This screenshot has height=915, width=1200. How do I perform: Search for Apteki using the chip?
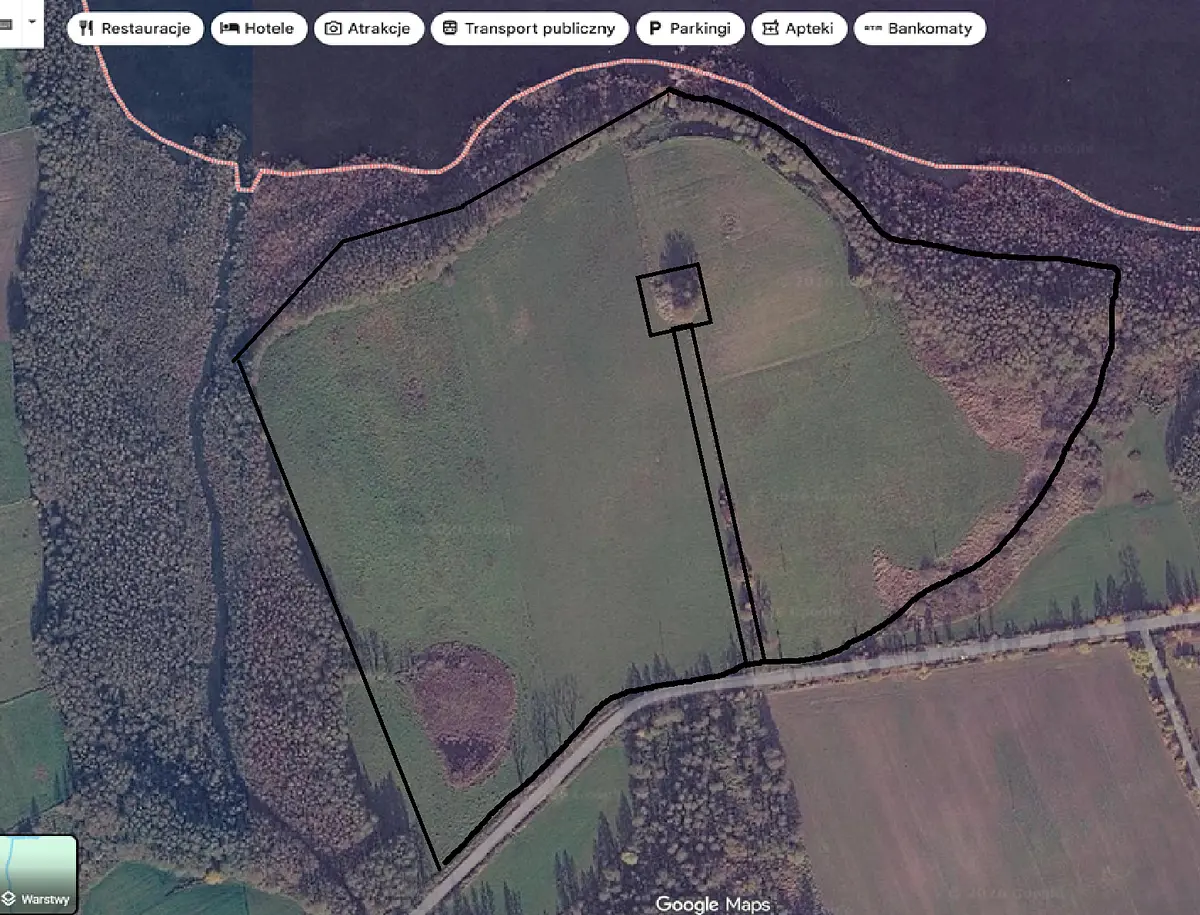click(799, 29)
